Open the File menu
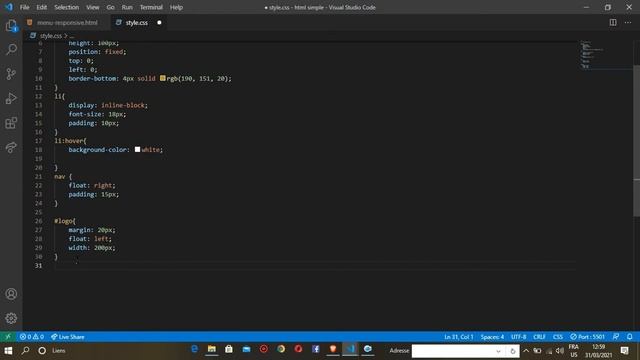 [x=24, y=7]
